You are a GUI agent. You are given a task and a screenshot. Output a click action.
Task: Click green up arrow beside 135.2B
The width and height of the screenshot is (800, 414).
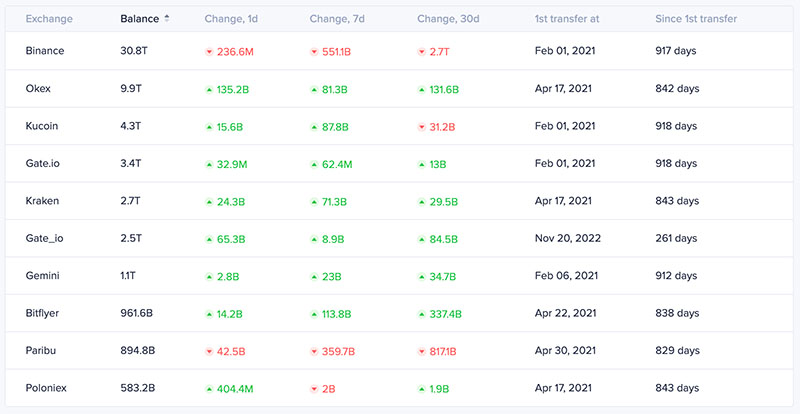pos(209,89)
